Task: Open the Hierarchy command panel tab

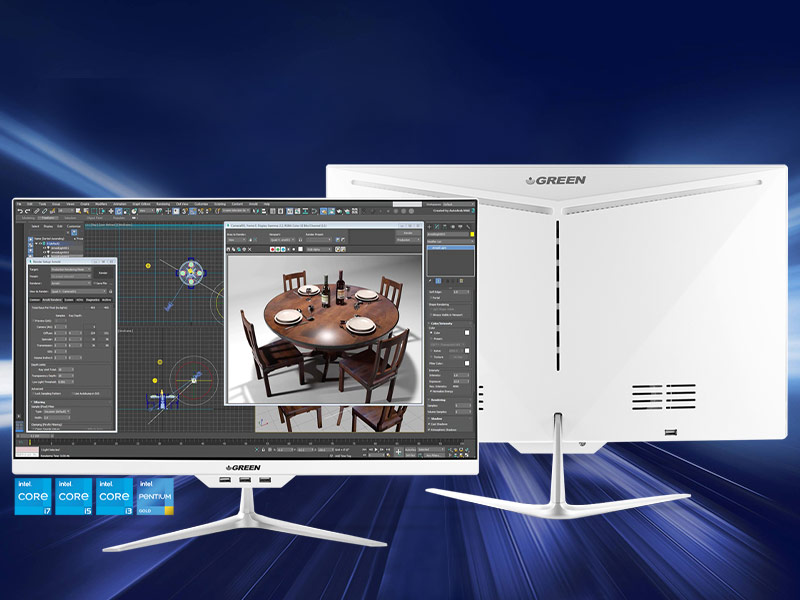Action: [445, 227]
